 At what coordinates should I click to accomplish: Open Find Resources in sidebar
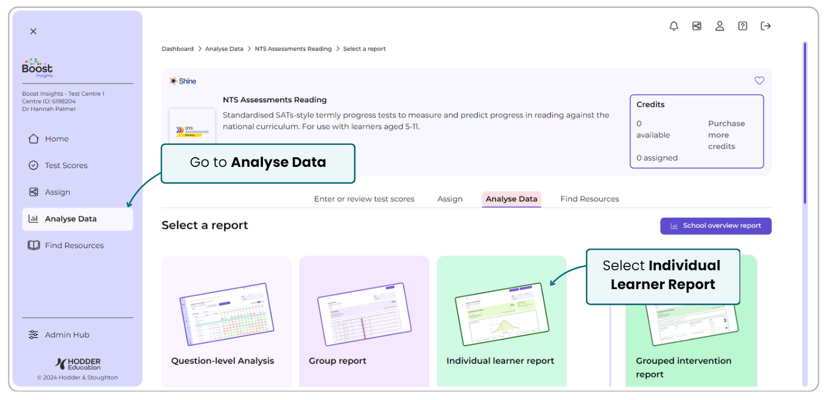[73, 245]
